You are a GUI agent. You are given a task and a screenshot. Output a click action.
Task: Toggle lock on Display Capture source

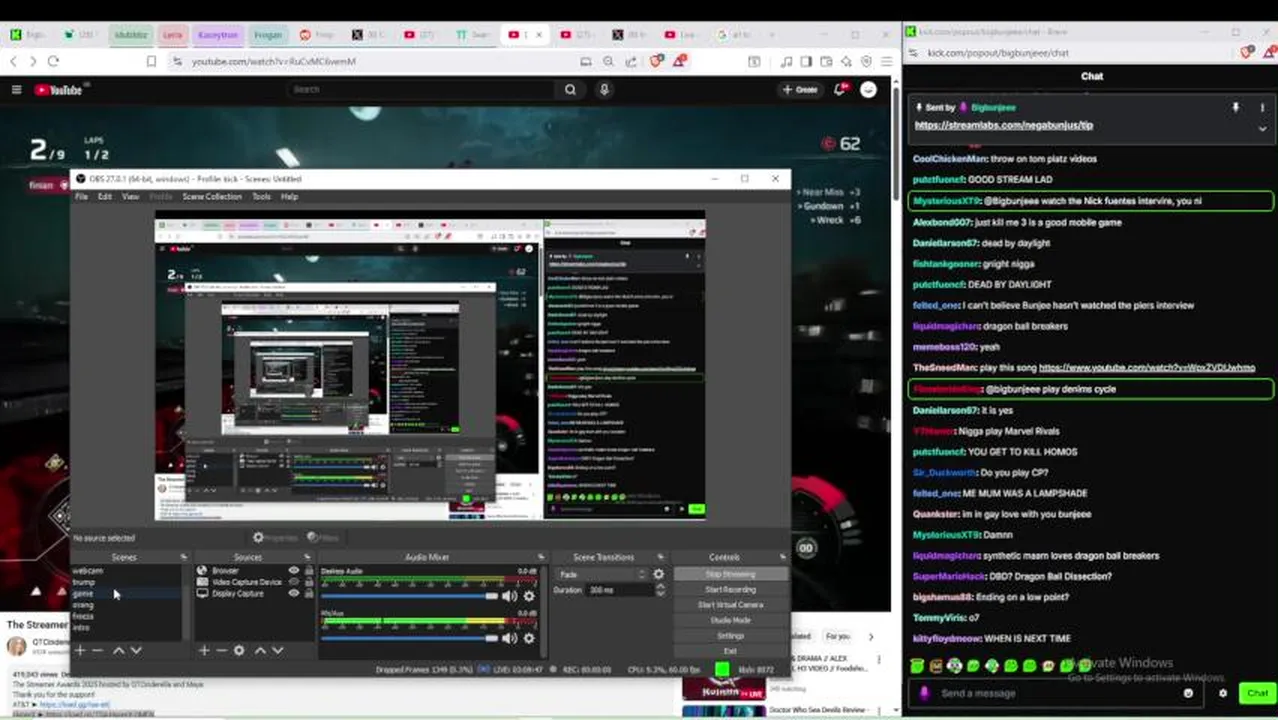coord(309,593)
